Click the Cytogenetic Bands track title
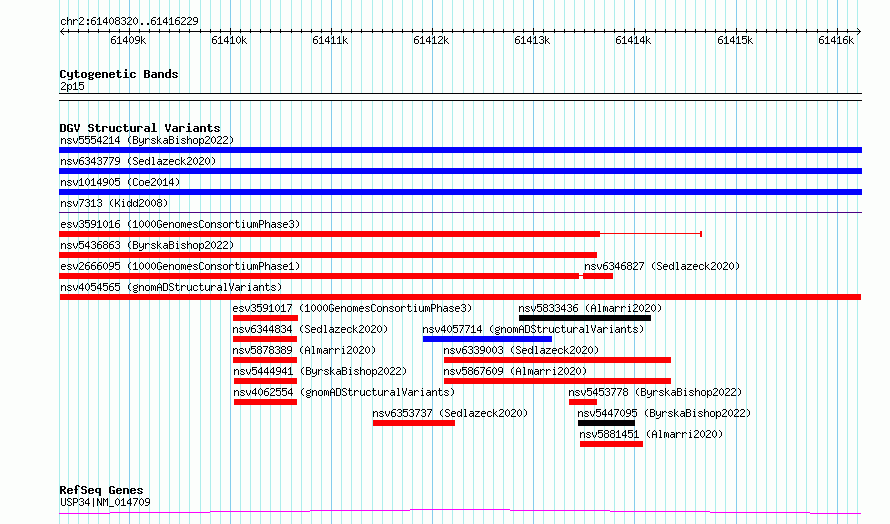 pos(119,74)
